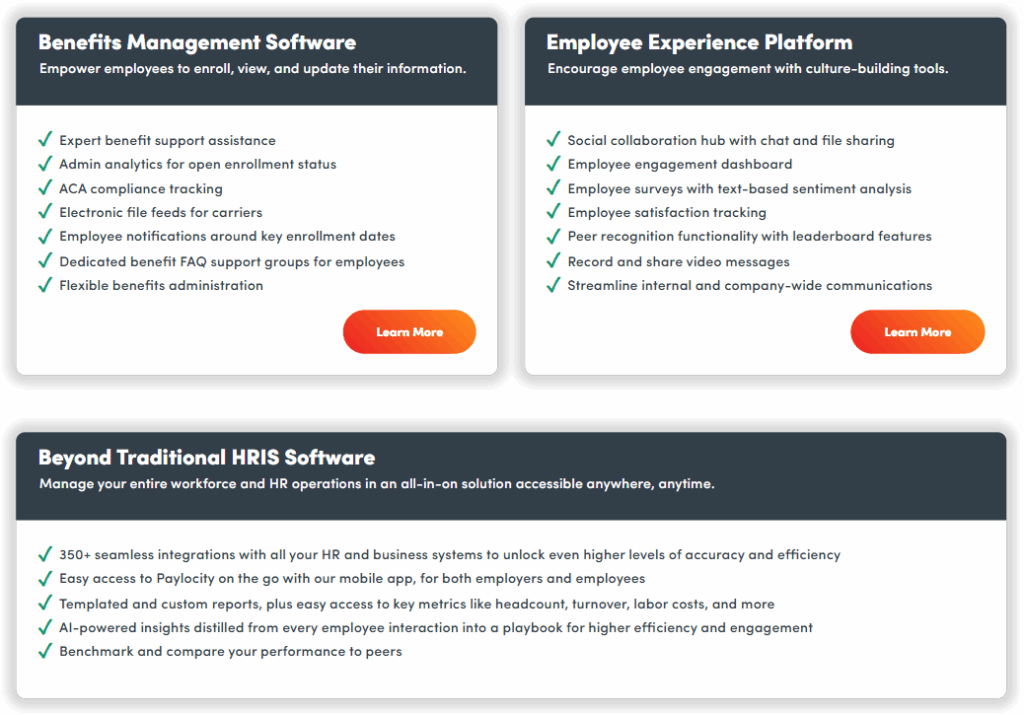Viewport: 1024px width, 715px height.
Task: Select the Beyond Traditional HRIS Software heading
Action: (206, 457)
